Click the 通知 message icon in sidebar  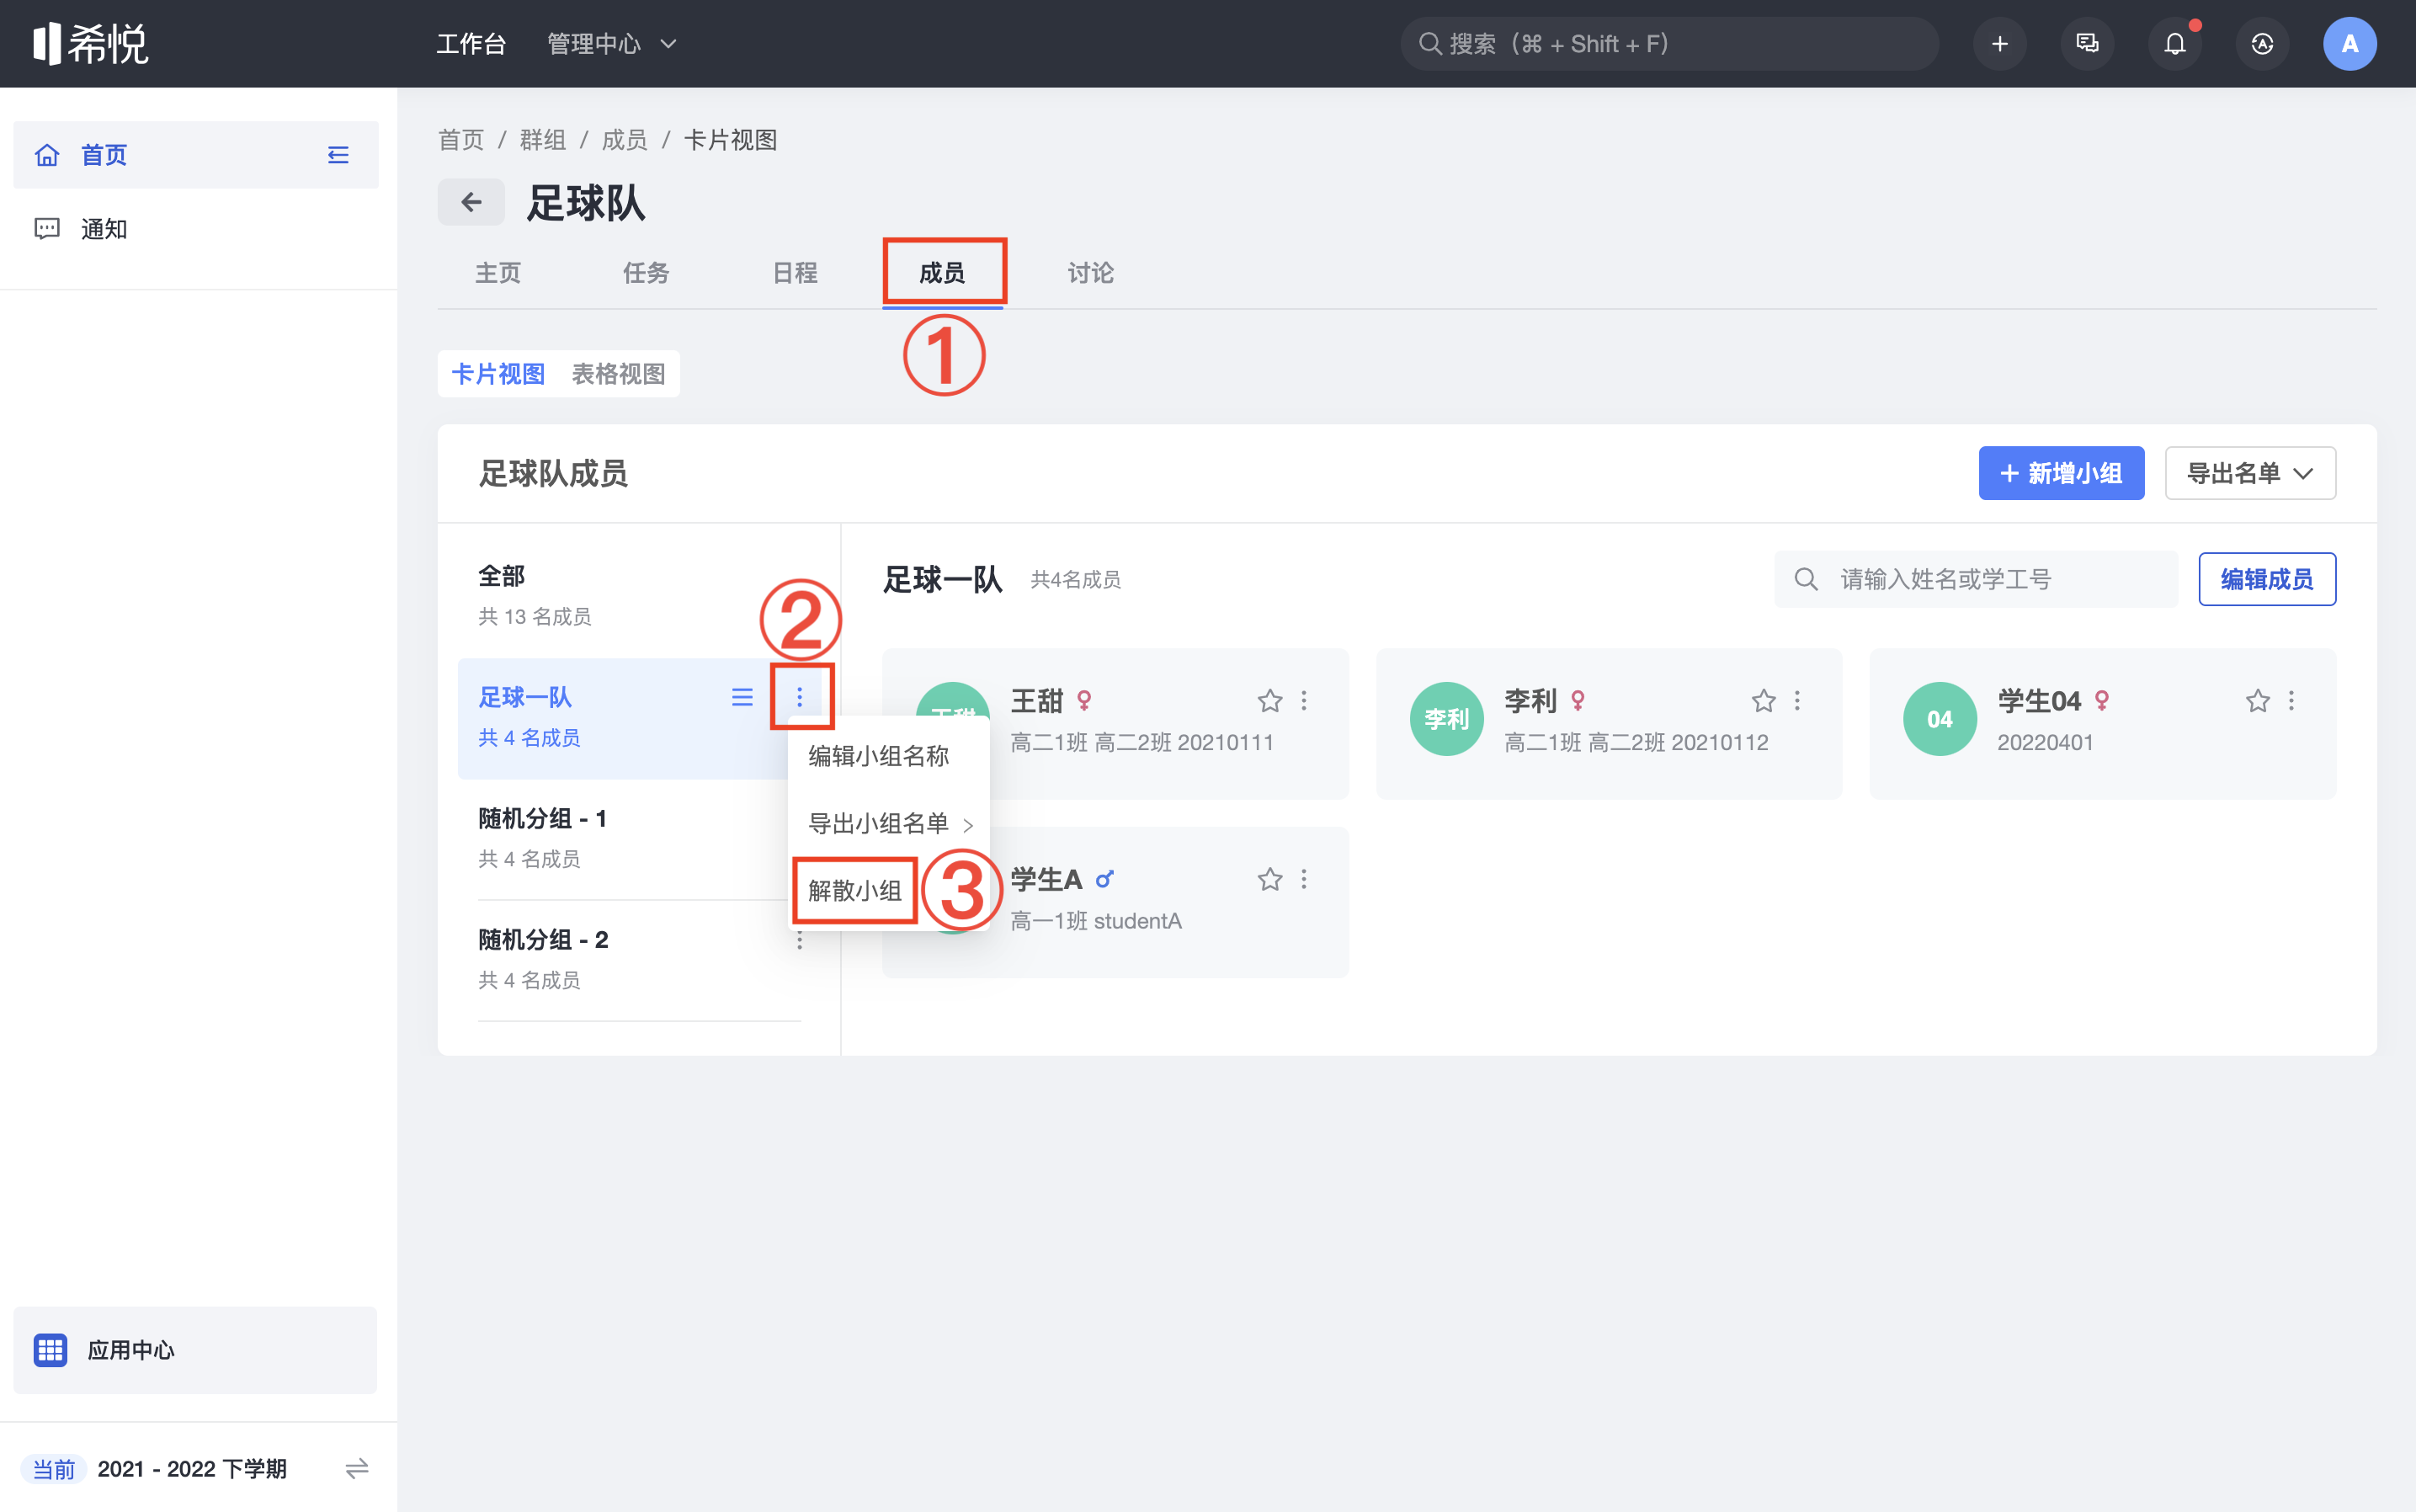click(x=47, y=229)
